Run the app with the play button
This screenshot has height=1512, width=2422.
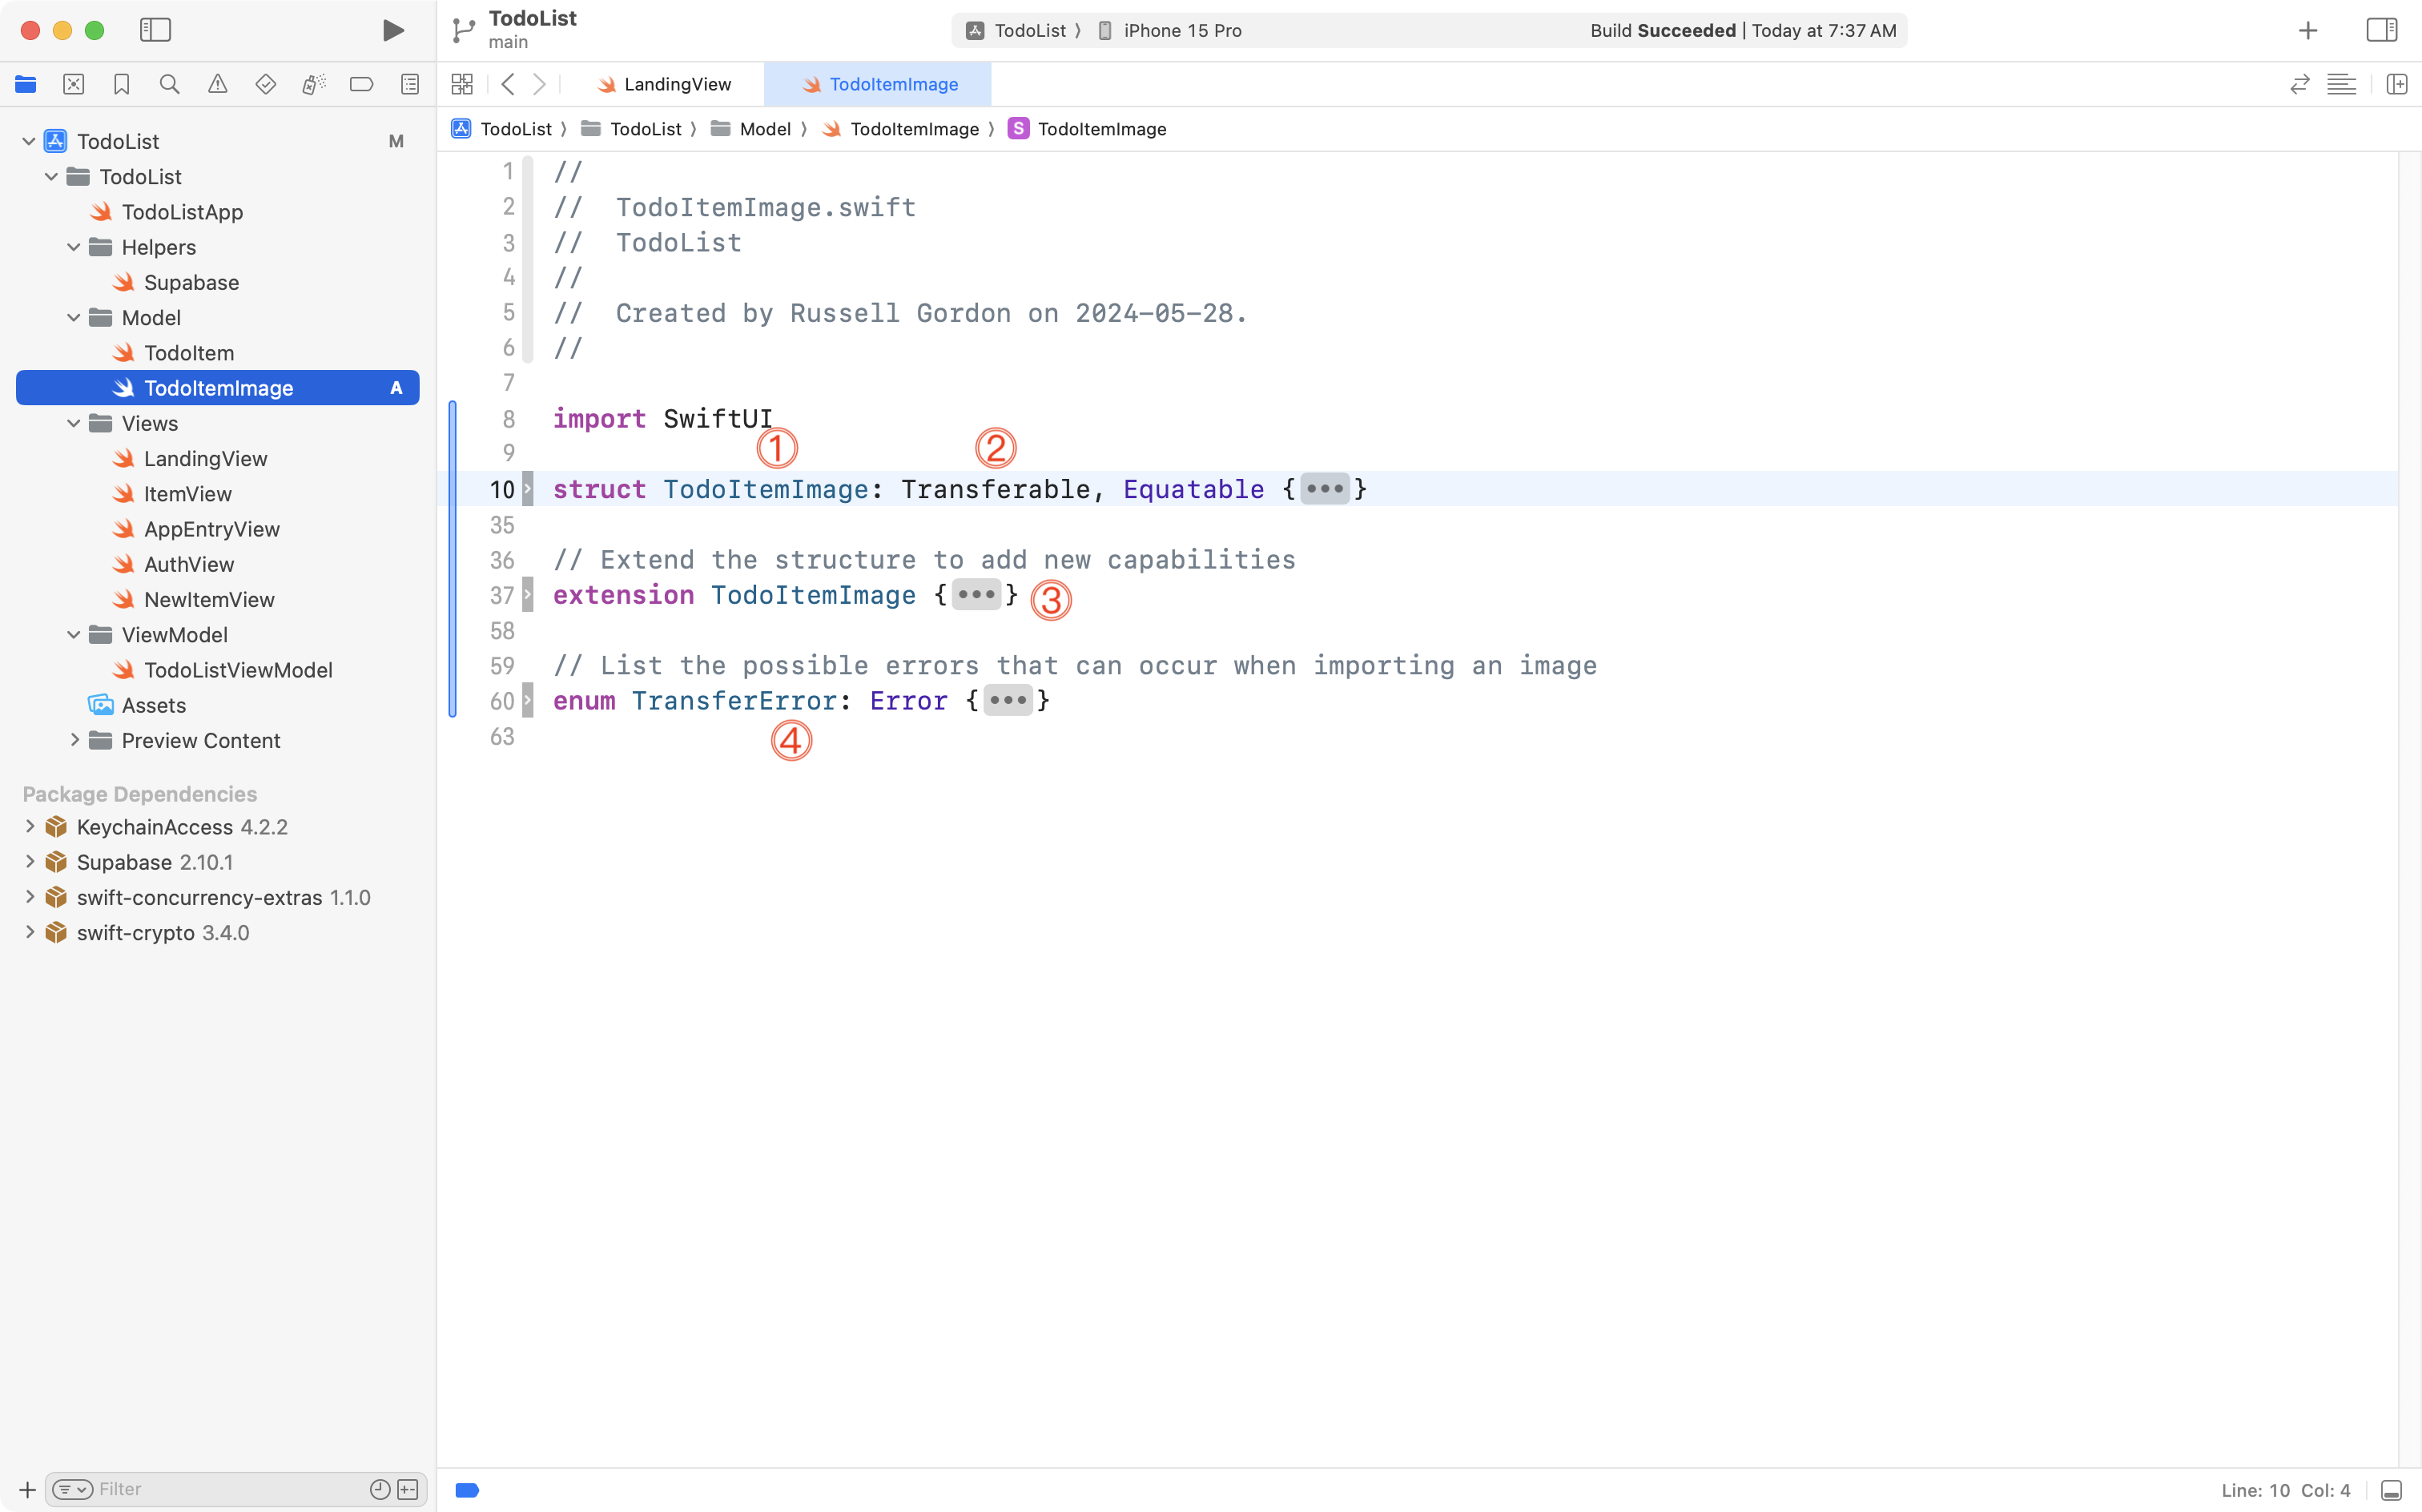[393, 30]
